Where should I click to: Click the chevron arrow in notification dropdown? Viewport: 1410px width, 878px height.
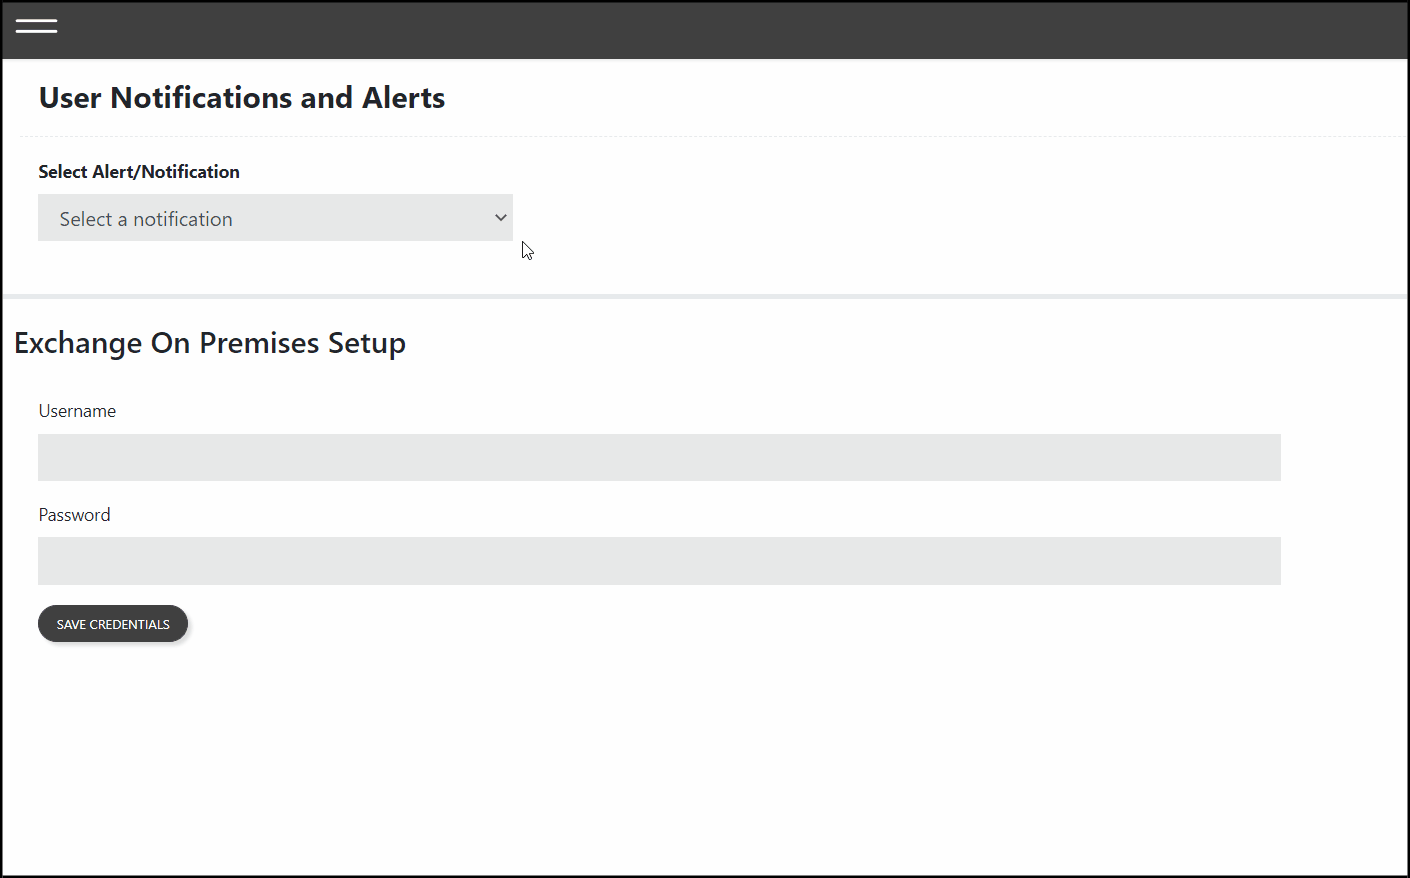pos(500,218)
